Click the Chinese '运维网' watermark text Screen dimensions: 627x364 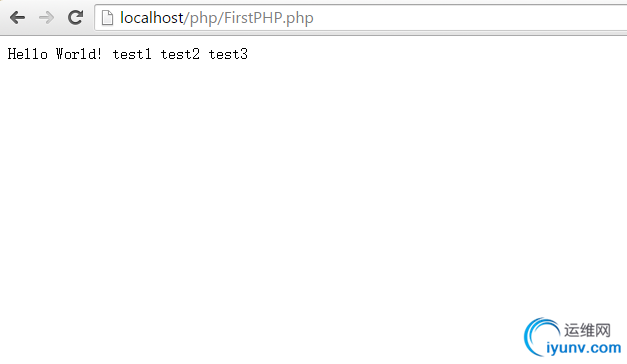pyautogui.click(x=587, y=330)
